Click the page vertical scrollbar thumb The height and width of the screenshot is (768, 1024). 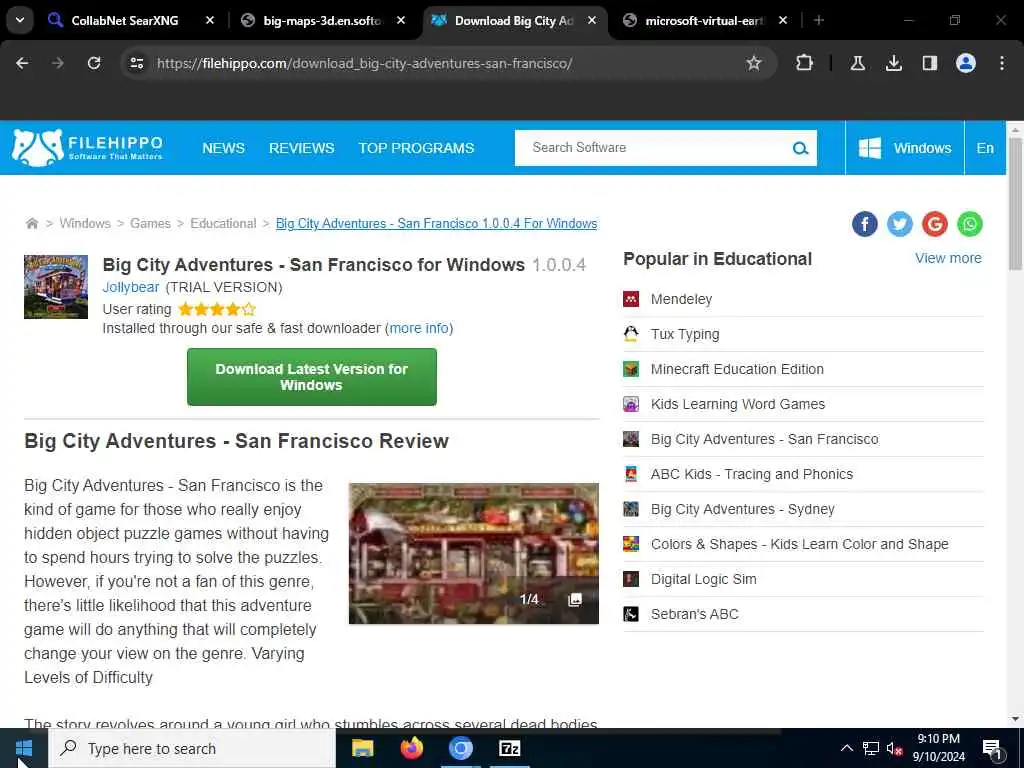point(1015,202)
